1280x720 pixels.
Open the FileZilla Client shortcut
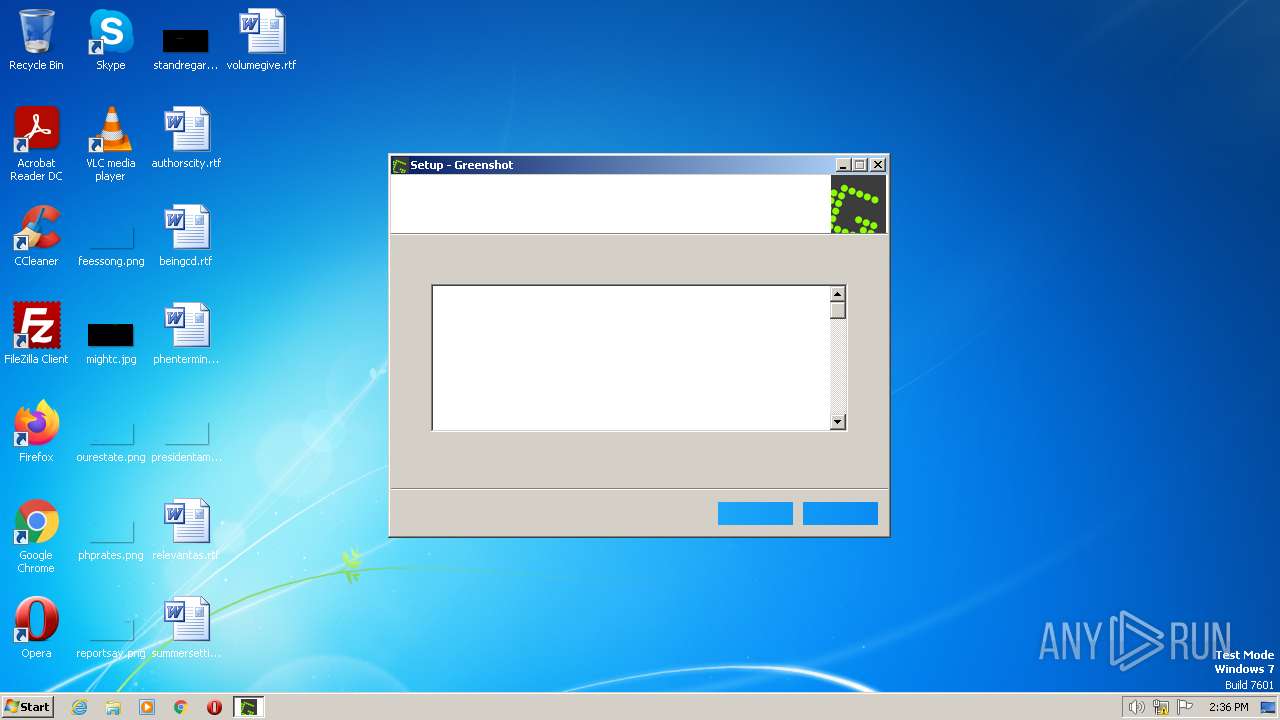tap(36, 334)
